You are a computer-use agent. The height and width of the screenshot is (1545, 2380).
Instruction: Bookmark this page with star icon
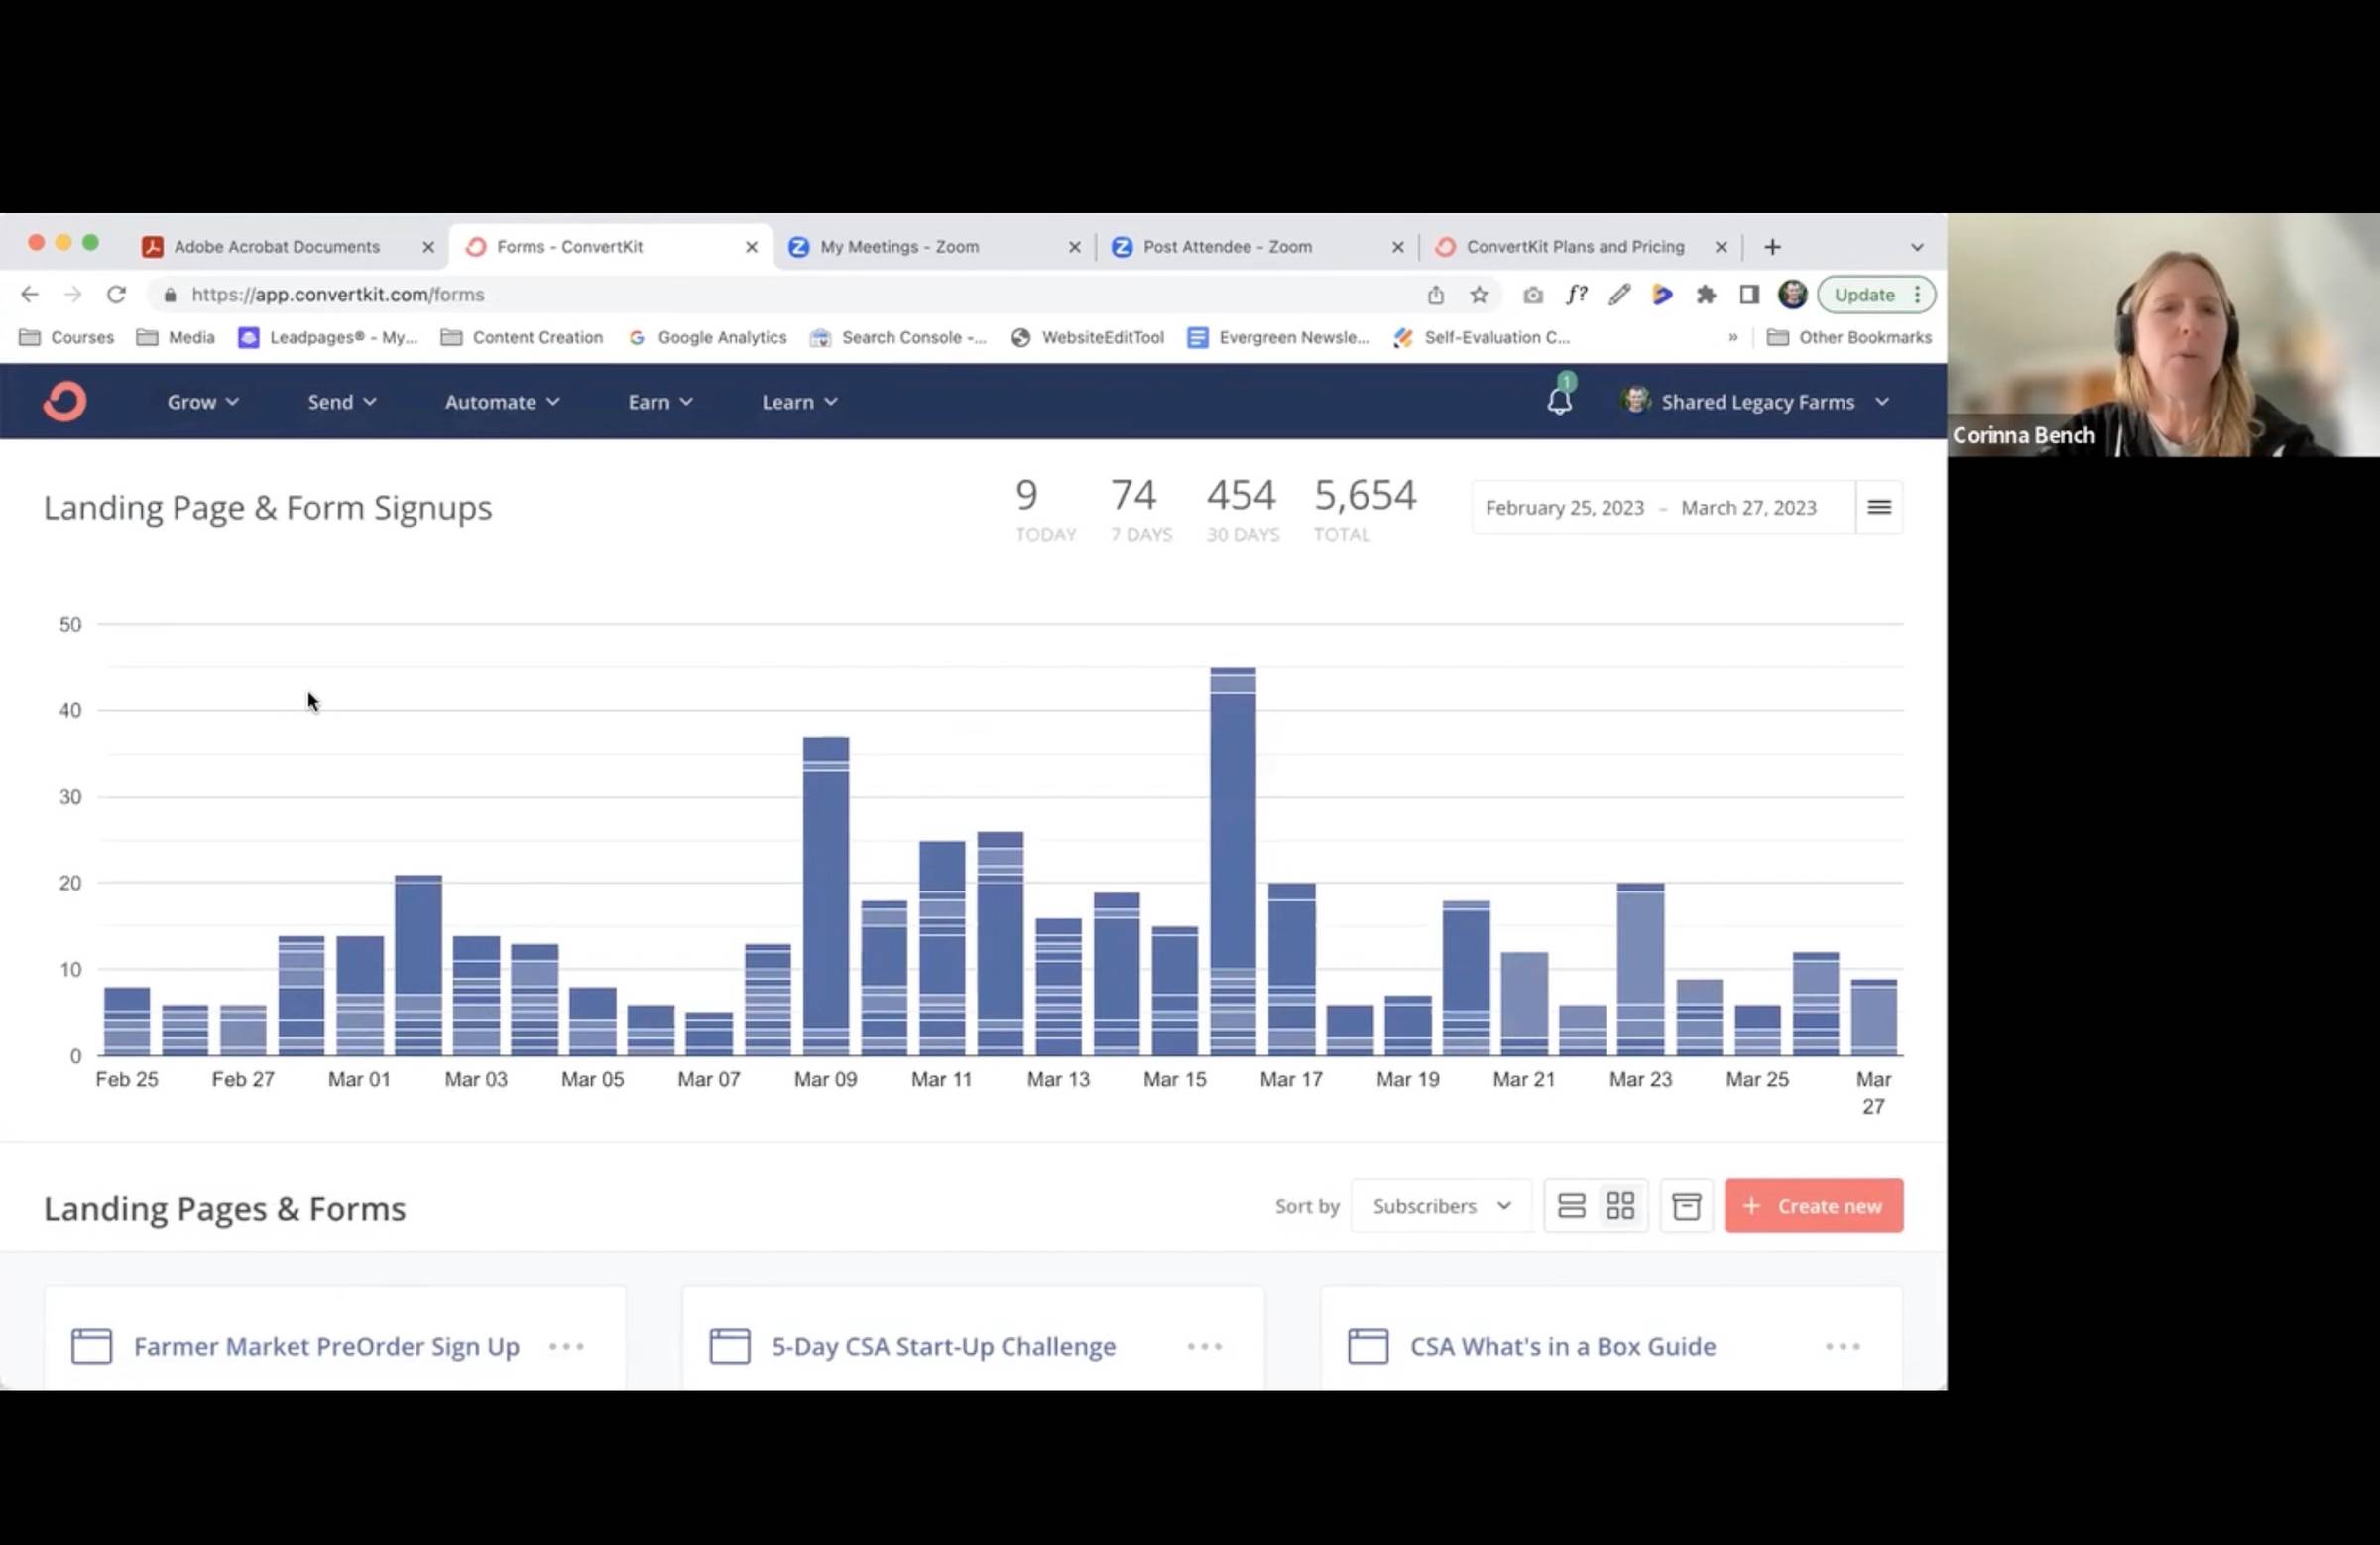1479,295
